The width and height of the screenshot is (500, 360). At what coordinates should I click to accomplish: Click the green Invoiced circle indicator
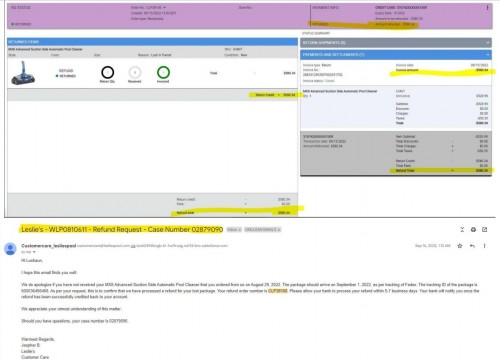click(163, 72)
